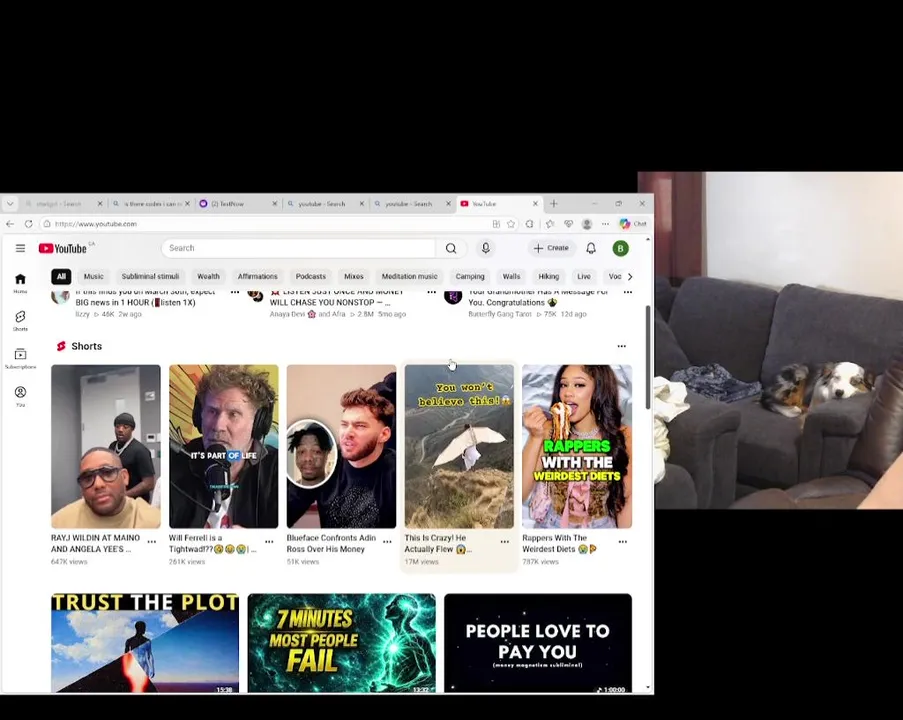Open 'Blueface Confronts Adin Ross' short title
The image size is (903, 720).
click(x=331, y=544)
